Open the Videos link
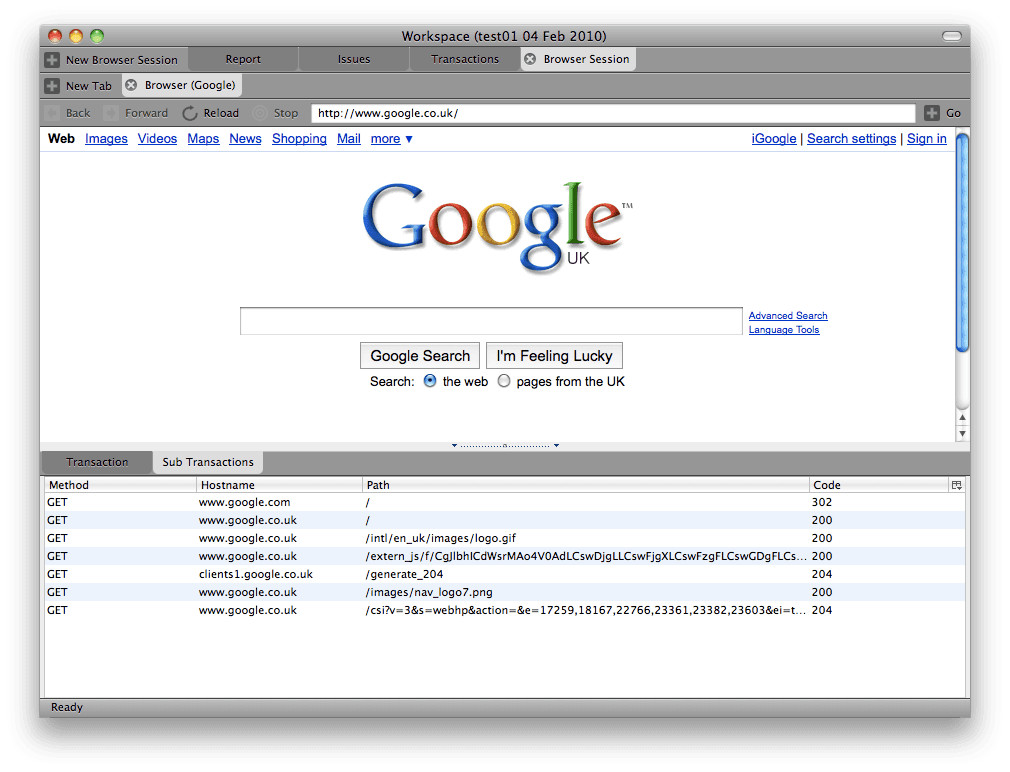This screenshot has height=772, width=1010. tap(157, 138)
